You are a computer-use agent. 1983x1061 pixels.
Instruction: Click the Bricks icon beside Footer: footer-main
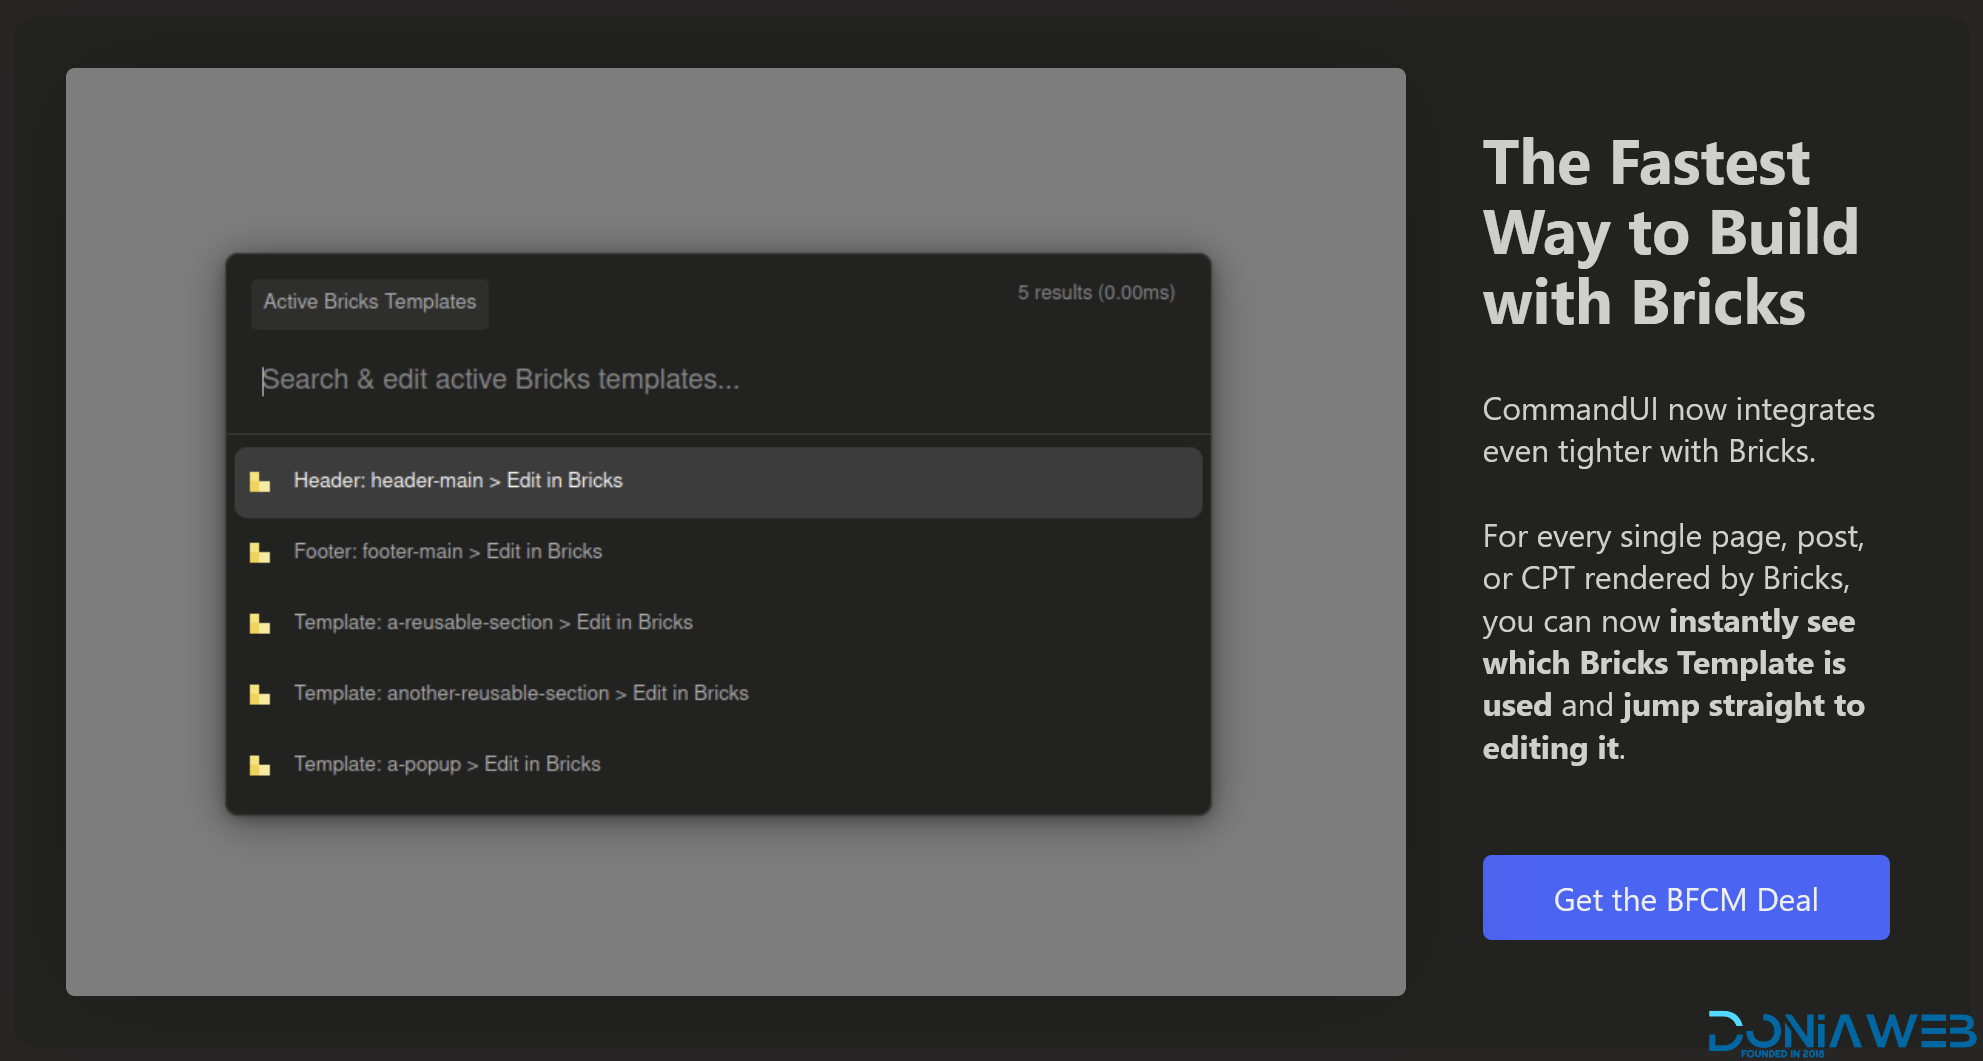click(260, 553)
